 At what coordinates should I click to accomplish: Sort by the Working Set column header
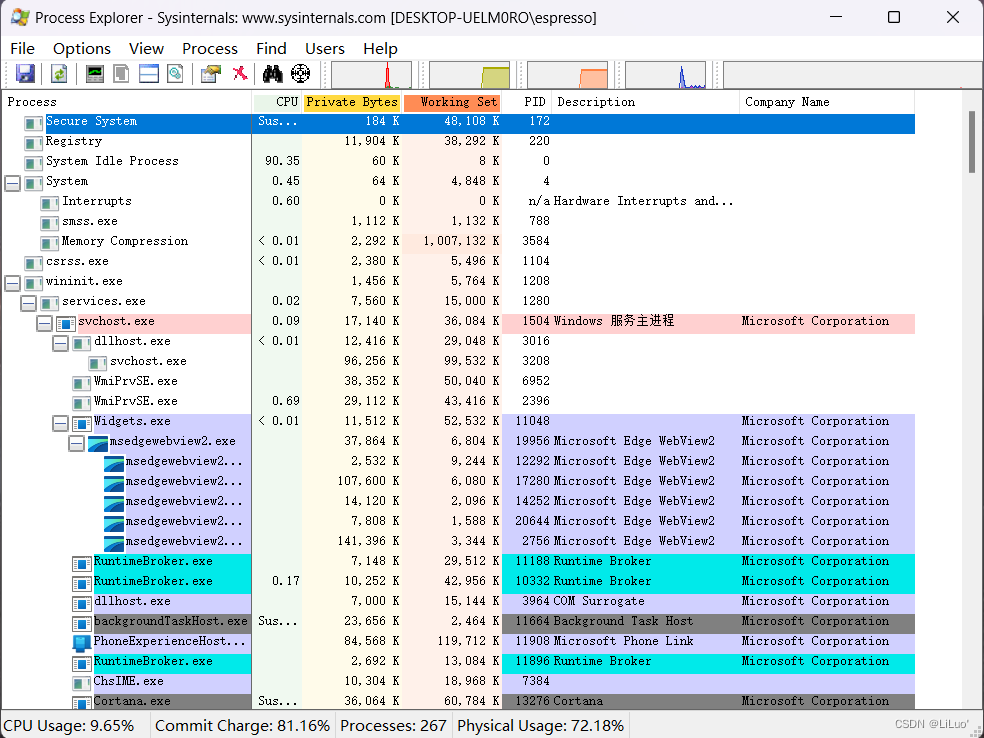452,102
